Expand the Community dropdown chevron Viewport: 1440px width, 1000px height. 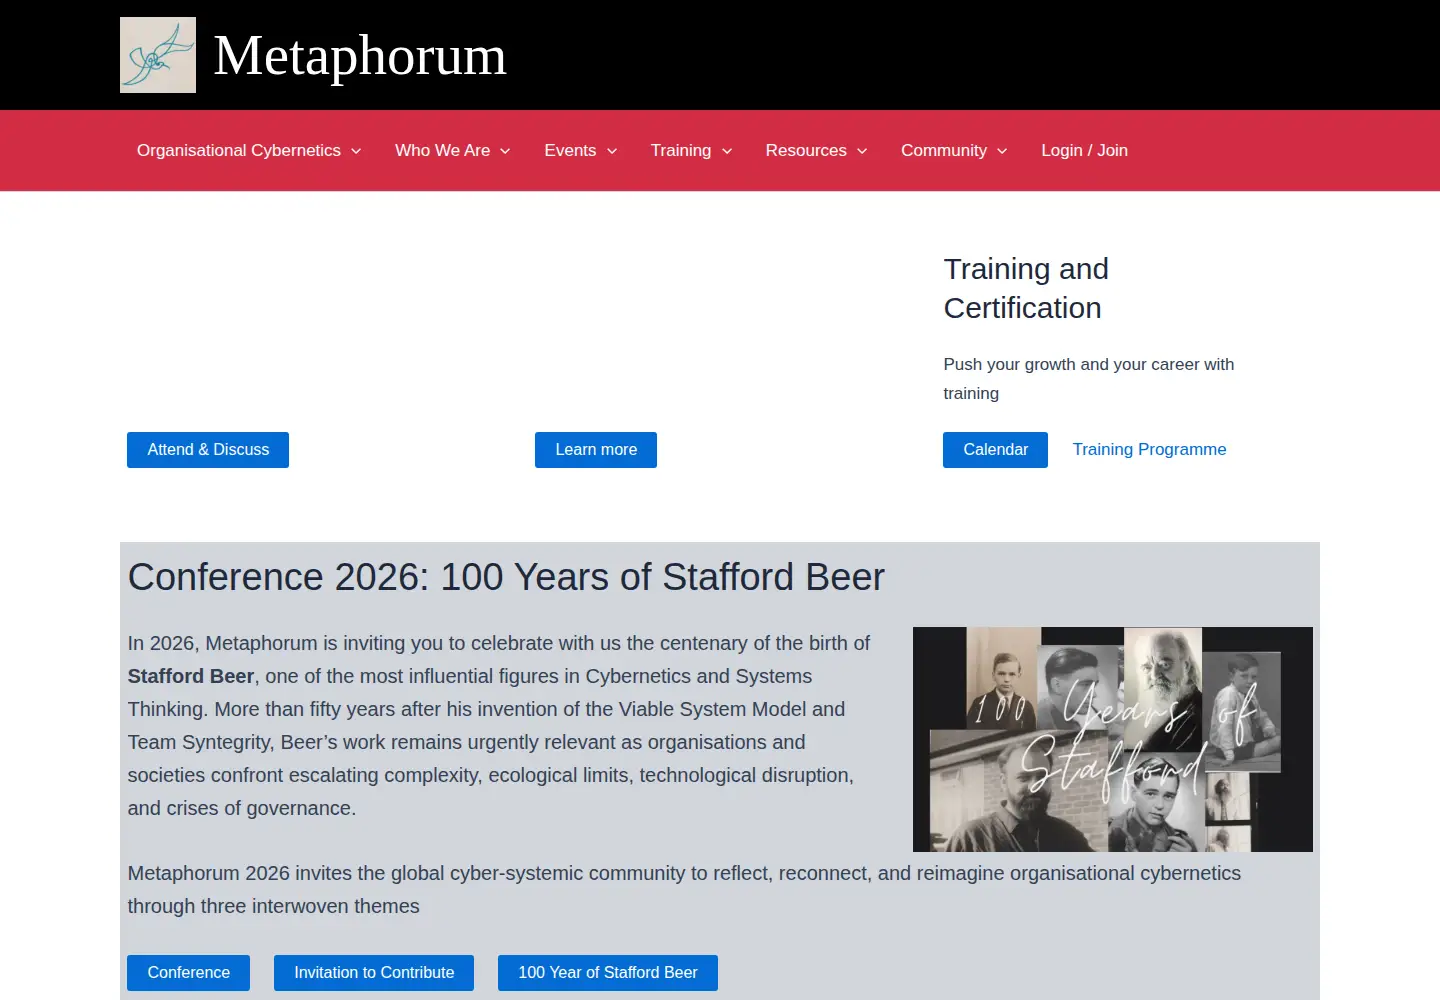[1002, 151]
